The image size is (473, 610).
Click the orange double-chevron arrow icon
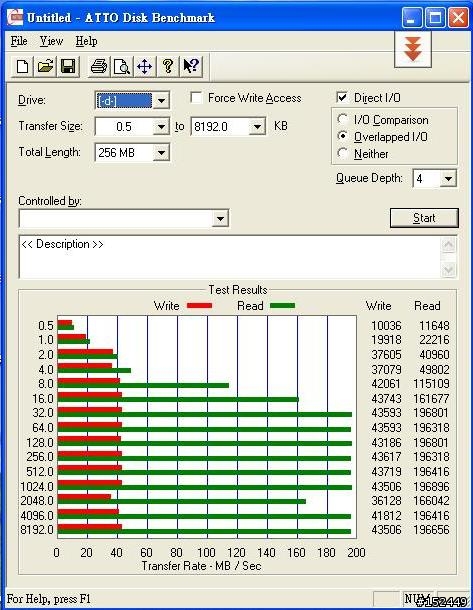click(413, 49)
